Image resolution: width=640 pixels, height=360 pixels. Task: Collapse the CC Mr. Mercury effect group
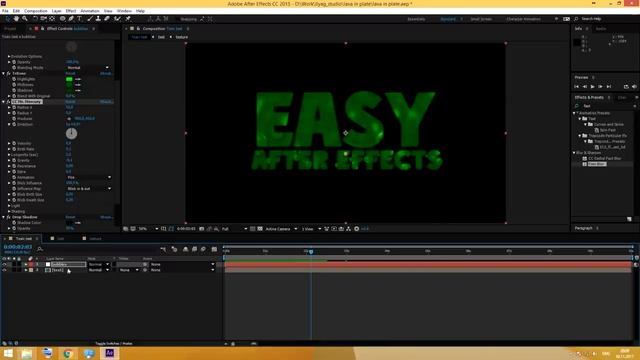[x=4, y=102]
